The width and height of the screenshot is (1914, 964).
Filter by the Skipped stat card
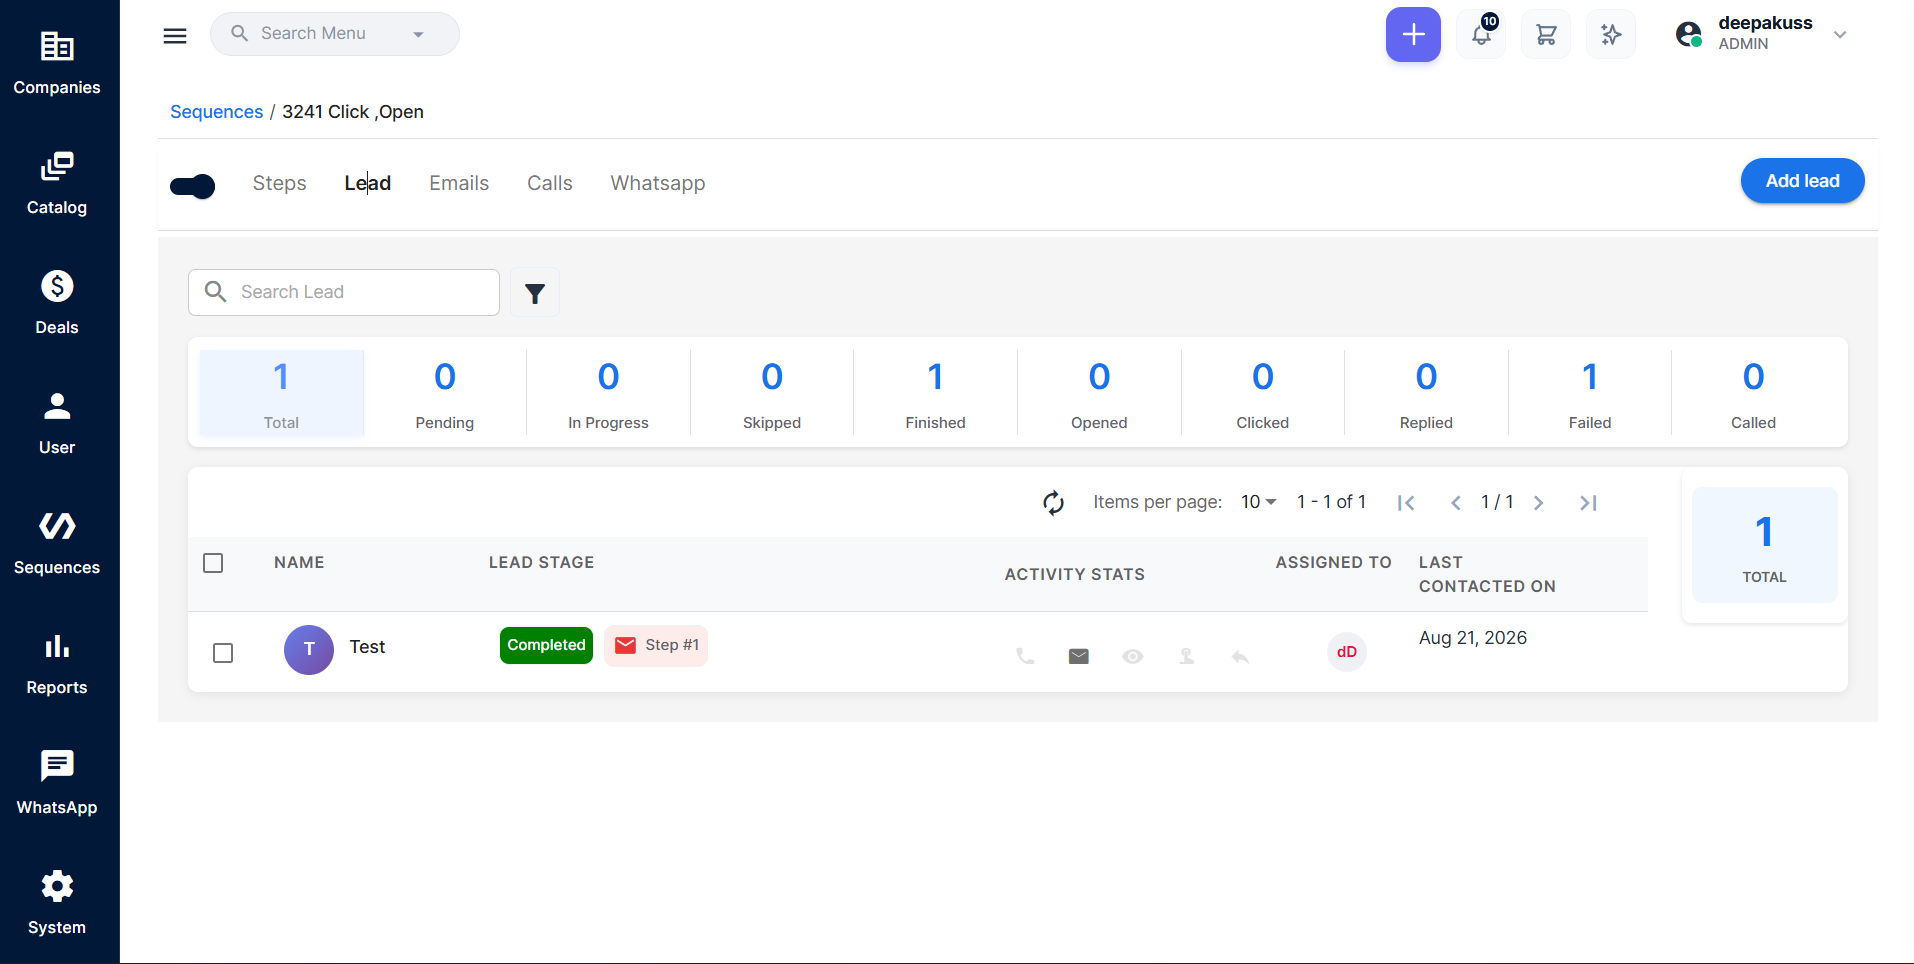pyautogui.click(x=772, y=393)
